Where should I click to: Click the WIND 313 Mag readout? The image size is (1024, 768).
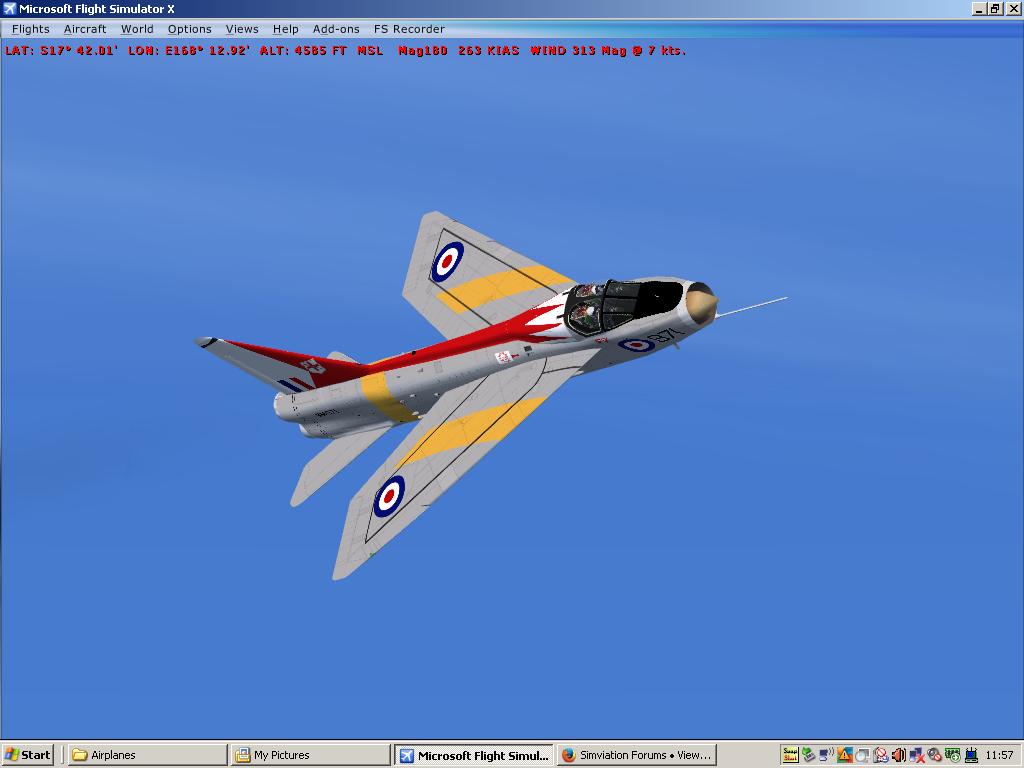[608, 50]
